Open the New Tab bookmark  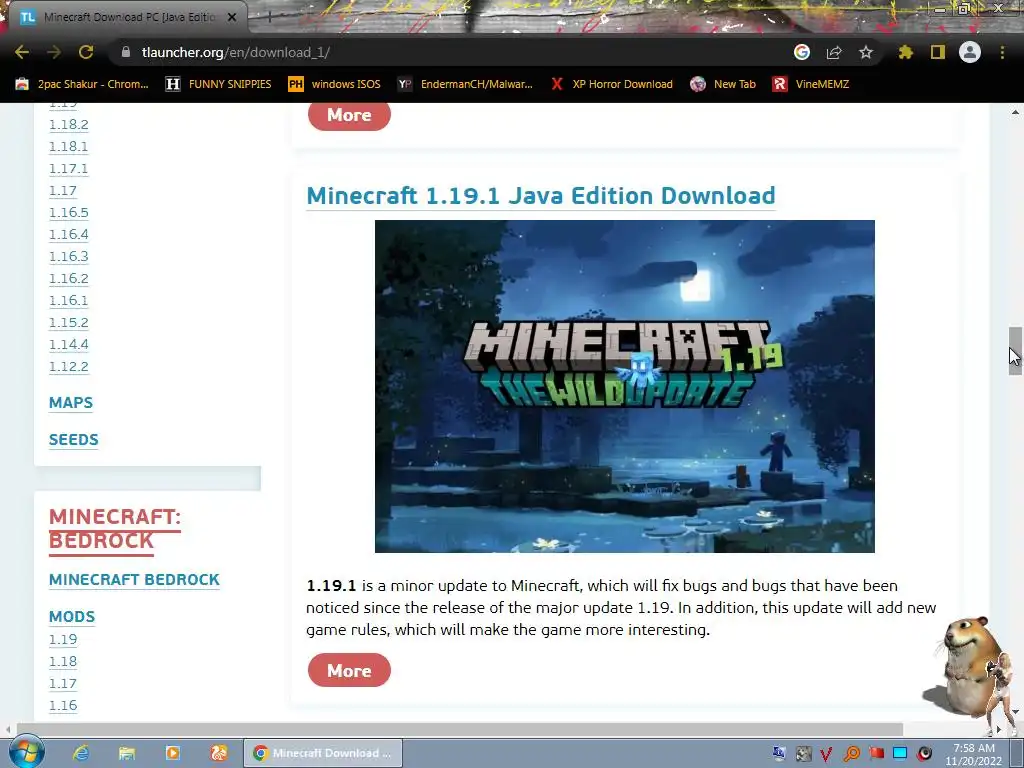pyautogui.click(x=724, y=84)
